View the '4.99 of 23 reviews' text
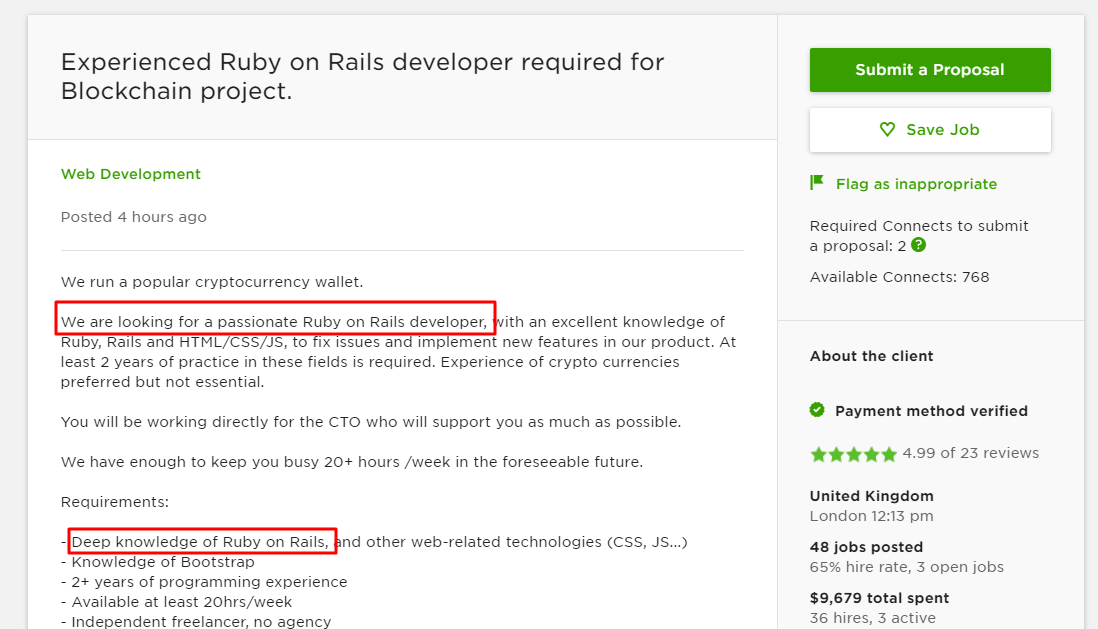 970,453
